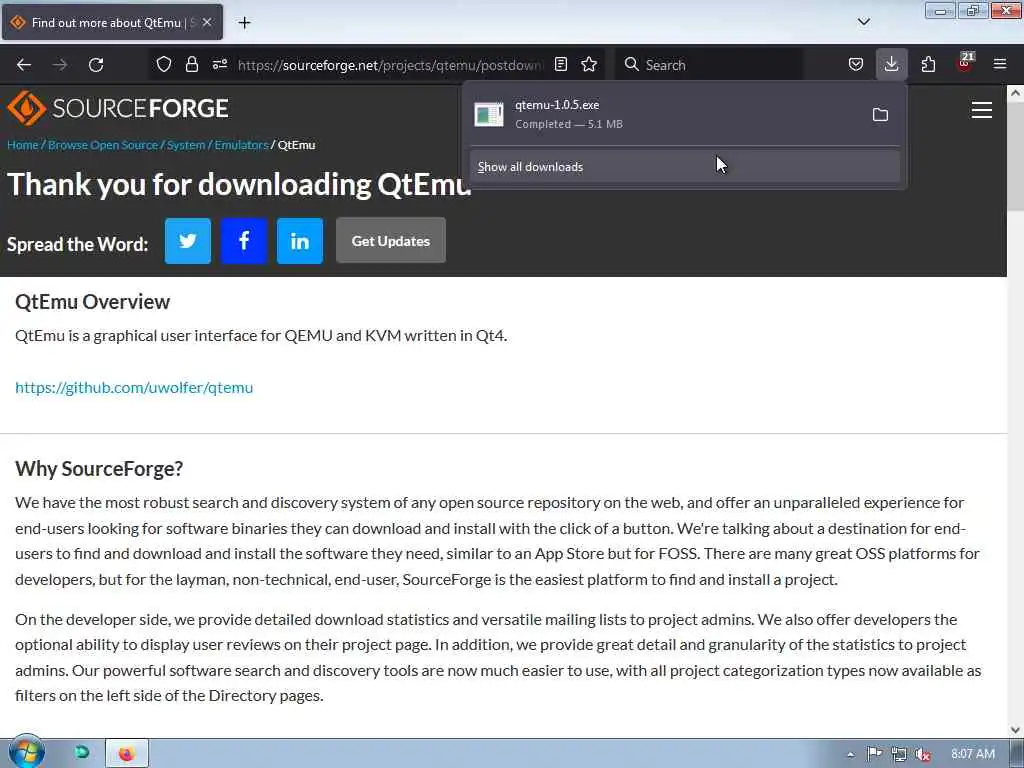List all tabs with the dropdown arrow

[x=863, y=22]
